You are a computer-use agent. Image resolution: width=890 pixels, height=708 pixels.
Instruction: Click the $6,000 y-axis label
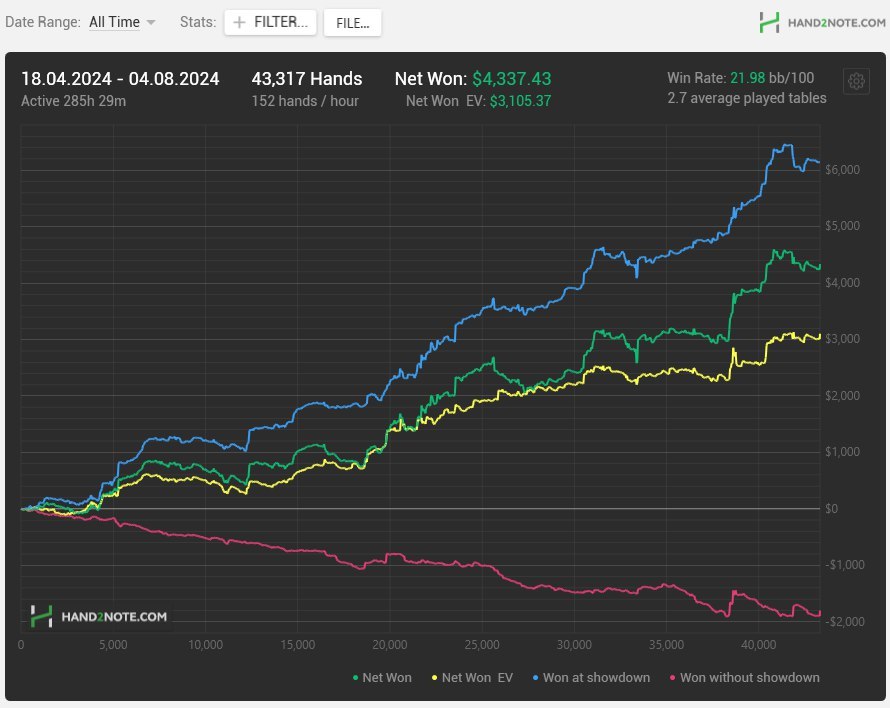click(x=842, y=170)
